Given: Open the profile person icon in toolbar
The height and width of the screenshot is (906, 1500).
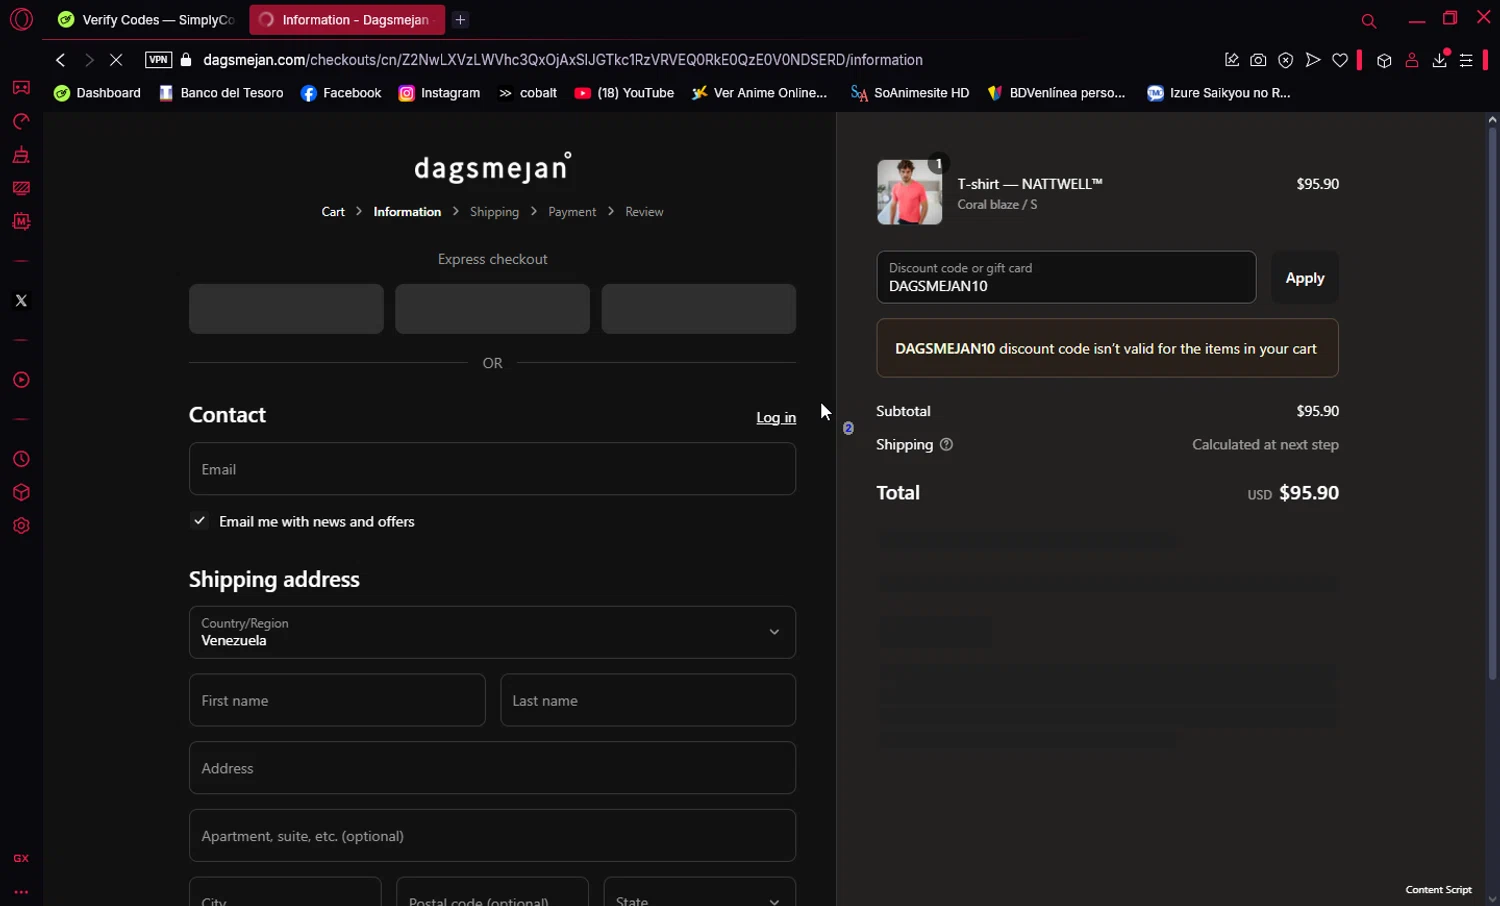Looking at the screenshot, I should [x=1412, y=60].
